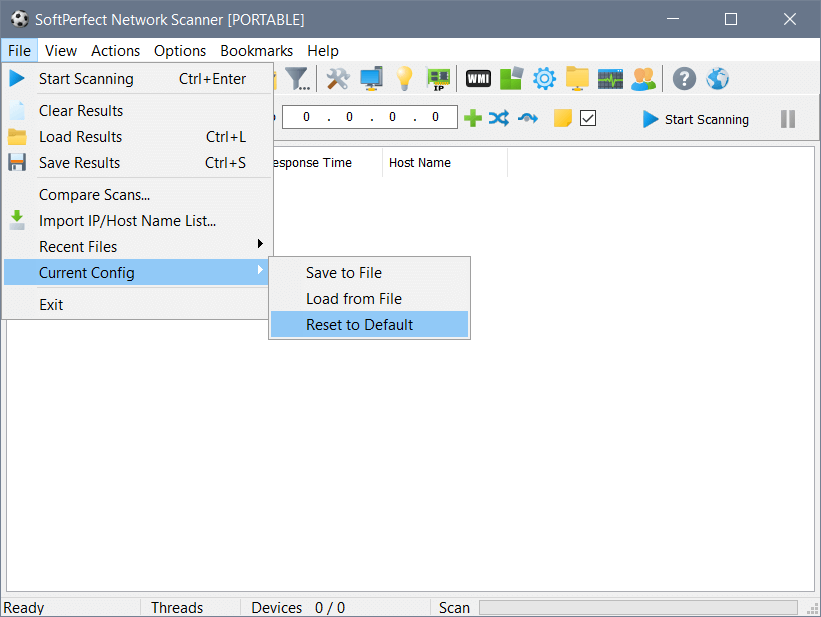
Task: Open the File menu
Action: click(19, 51)
